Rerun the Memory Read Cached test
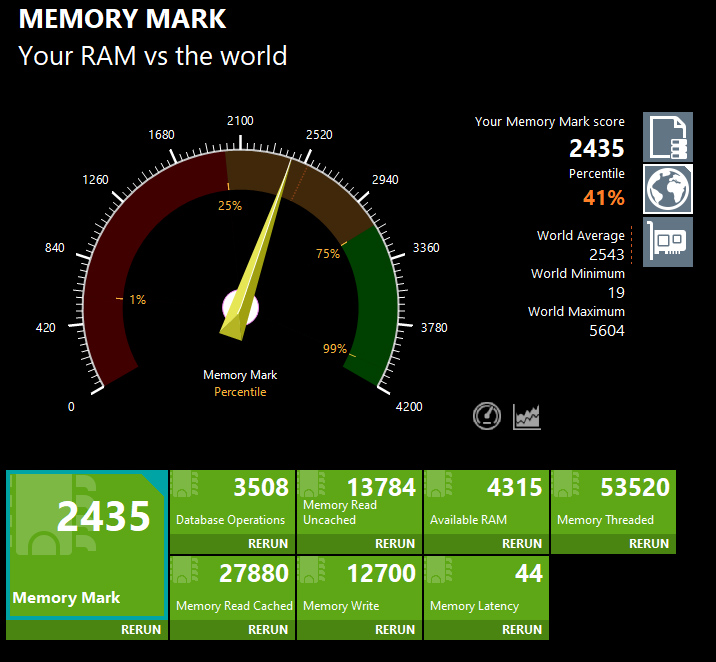Screen dimensions: 716x662 (268, 630)
